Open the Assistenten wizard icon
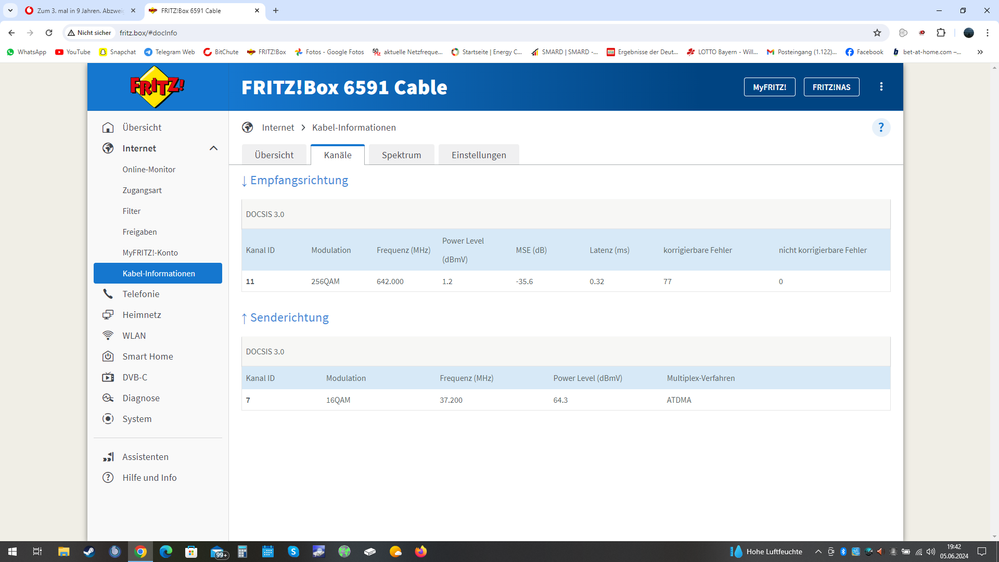 (108, 457)
